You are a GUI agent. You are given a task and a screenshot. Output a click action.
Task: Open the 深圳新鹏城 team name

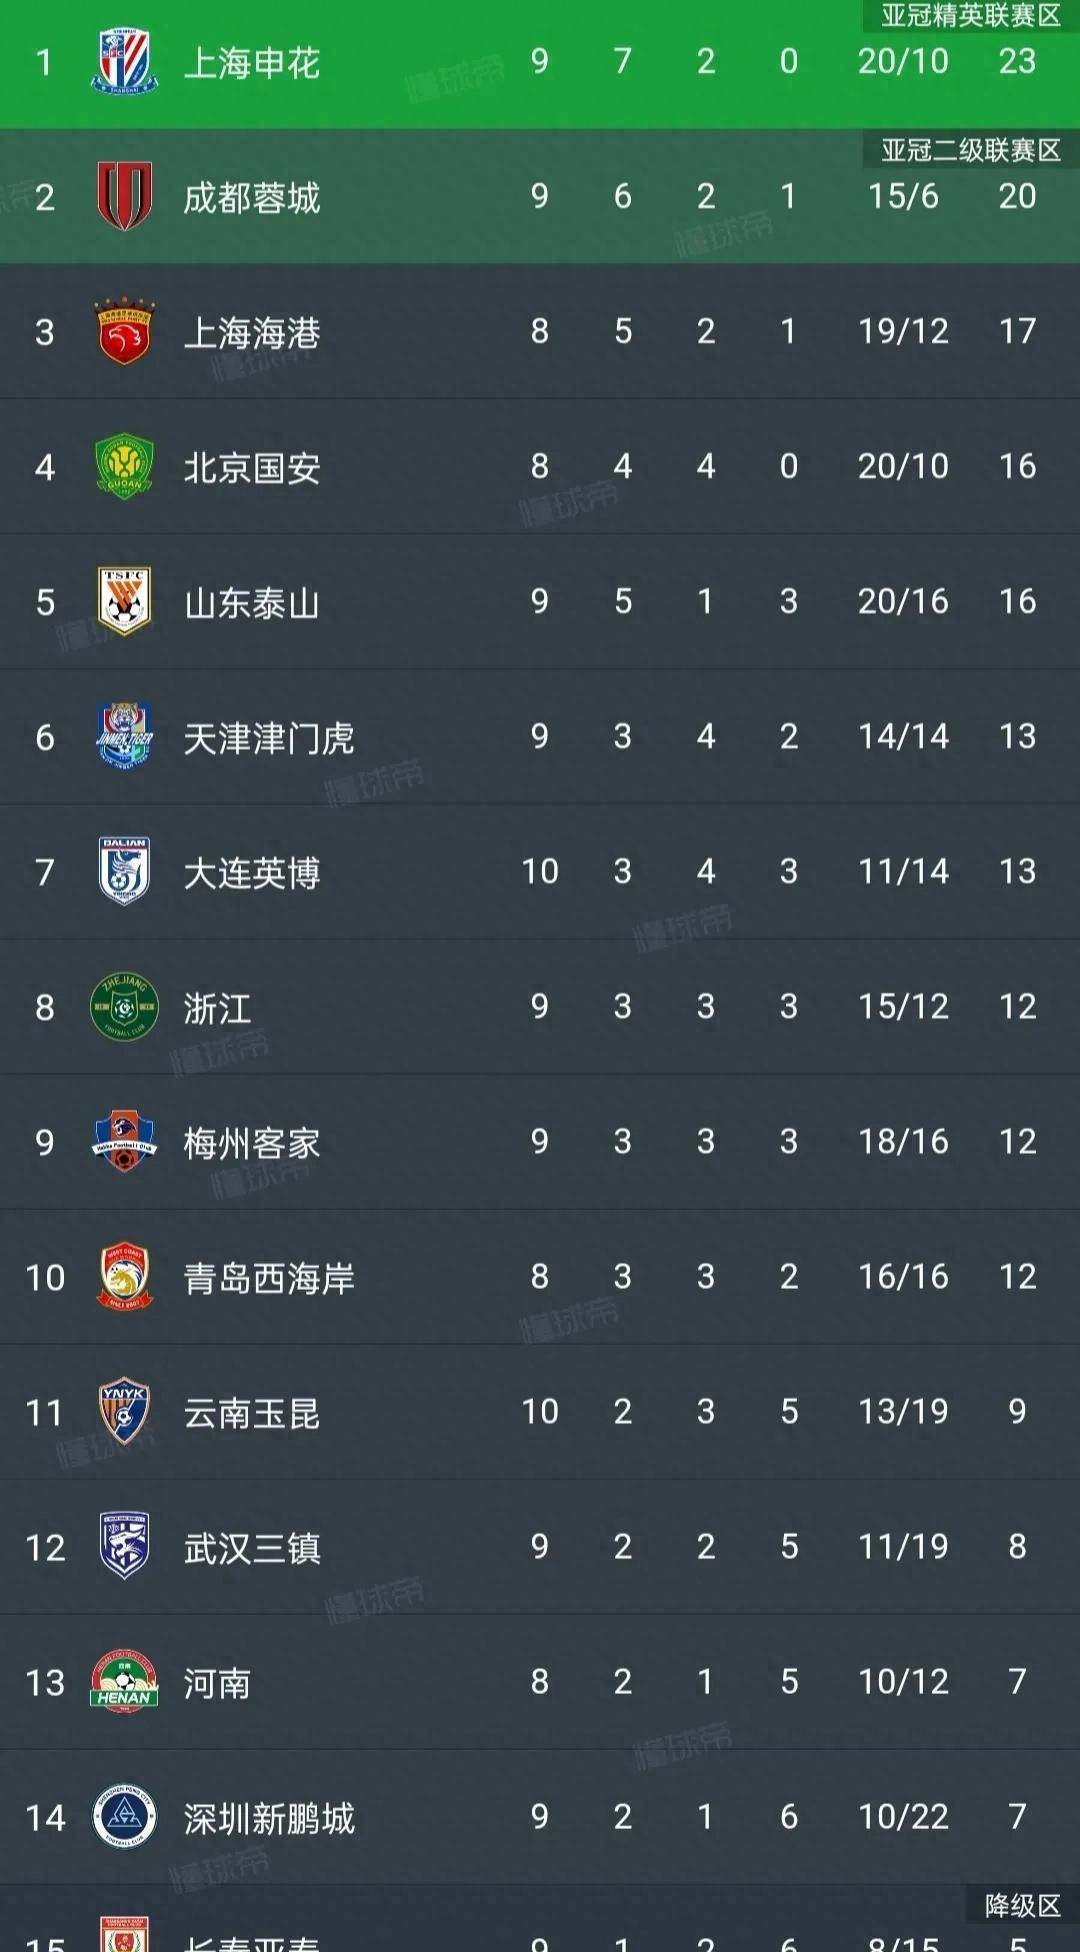(x=269, y=1818)
